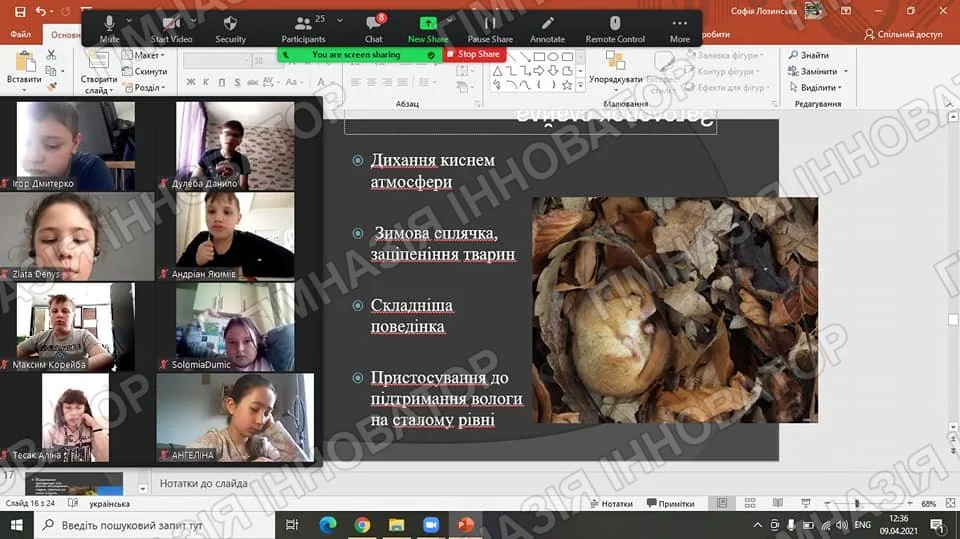
Task: Align text left
Action: point(356,81)
